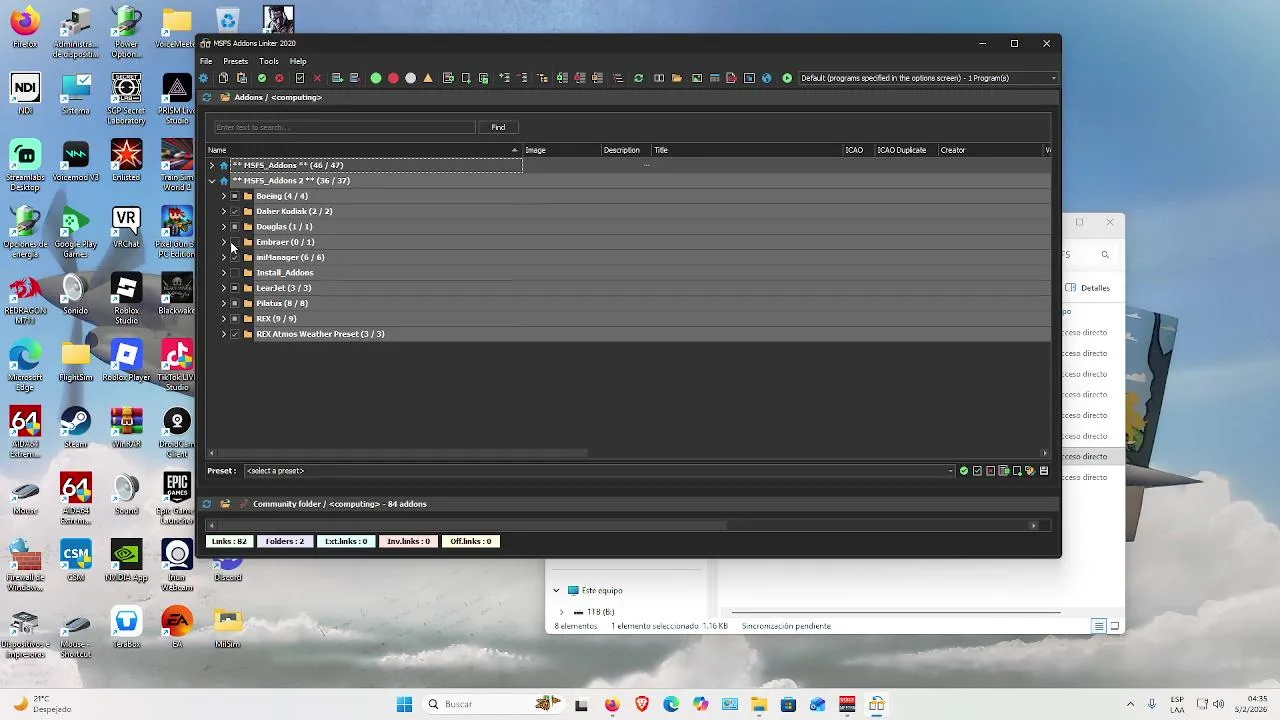The width and height of the screenshot is (1280, 720).
Task: Click the green play button toolbar icon
Action: click(787, 78)
